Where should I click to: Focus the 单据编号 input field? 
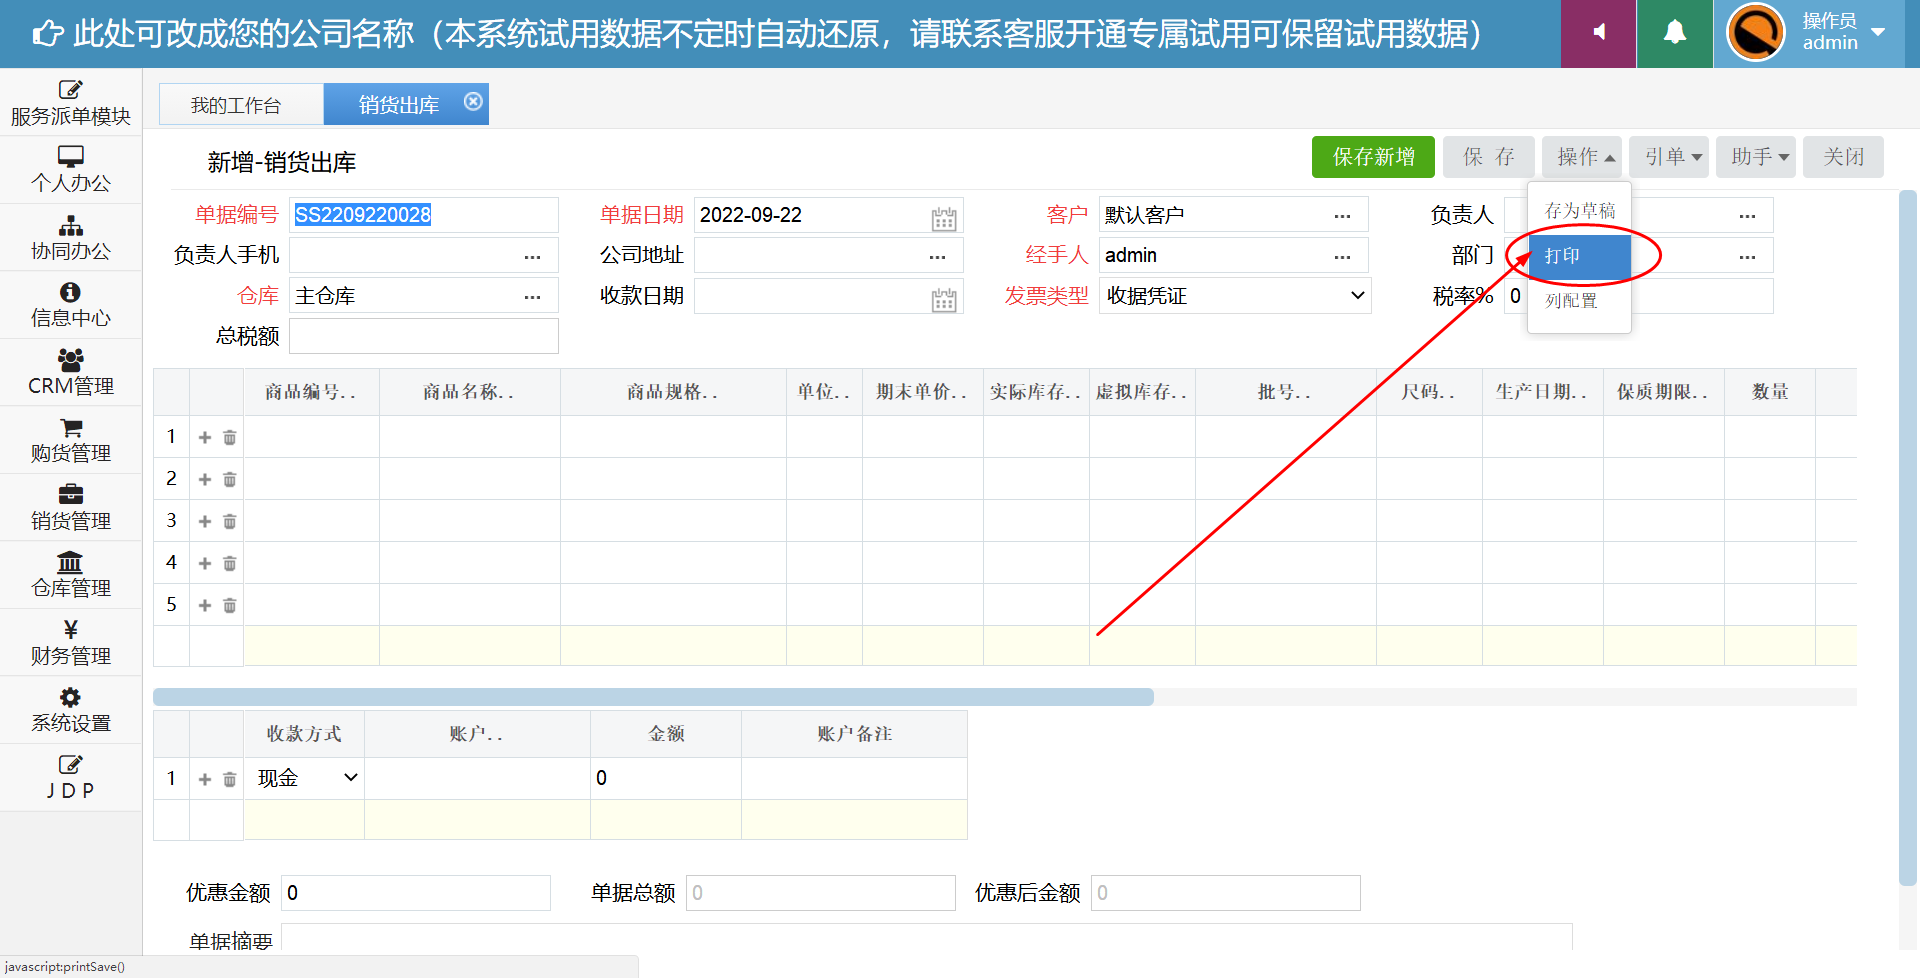point(424,215)
